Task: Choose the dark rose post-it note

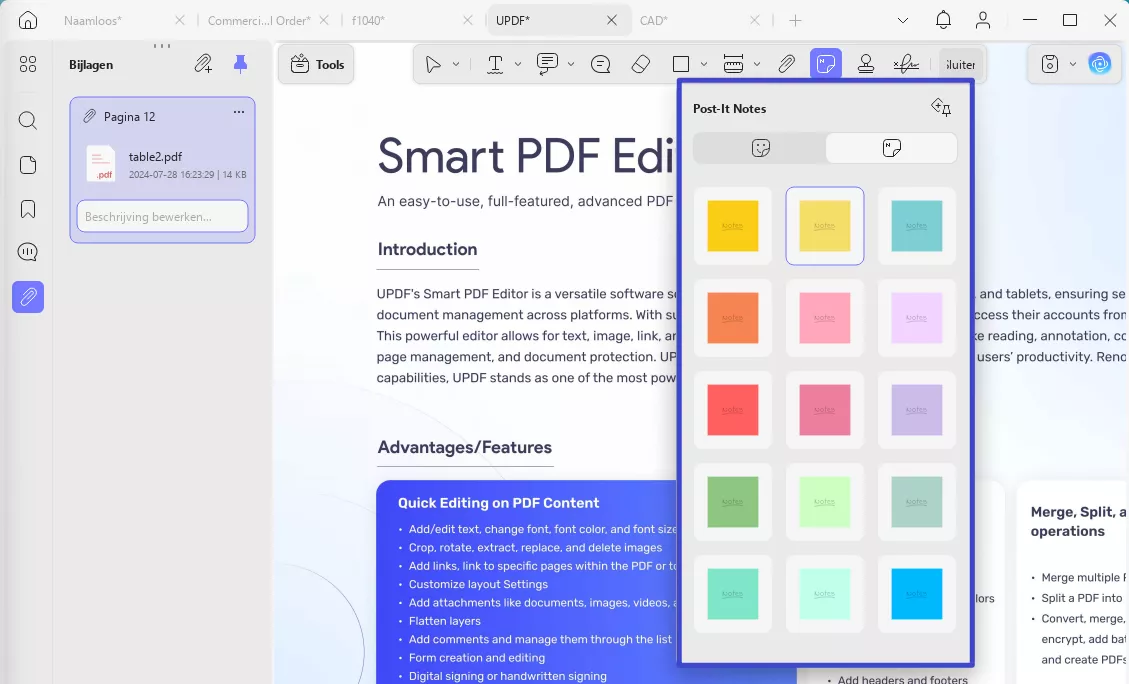Action: (825, 410)
